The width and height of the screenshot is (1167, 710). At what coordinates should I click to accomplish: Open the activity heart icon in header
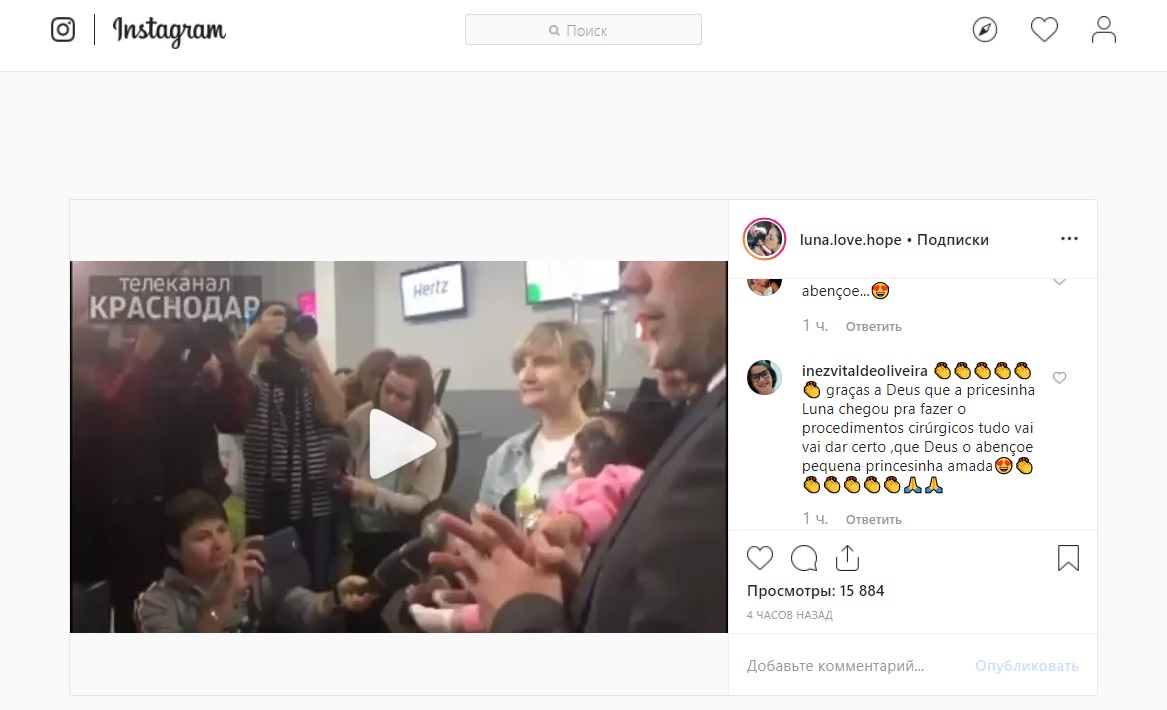point(1044,30)
